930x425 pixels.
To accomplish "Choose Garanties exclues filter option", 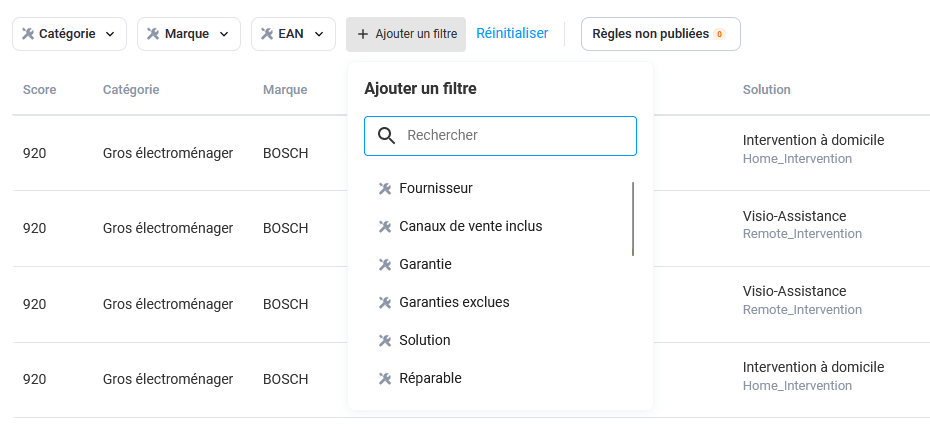I will tap(454, 302).
